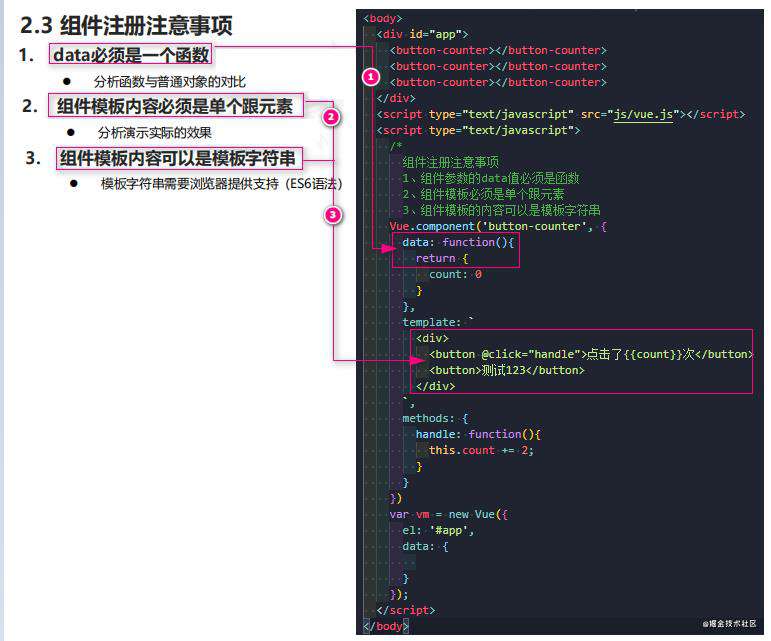The width and height of the screenshot is (771, 641).
Task: Click the "methods: {" code line
Action: (x=435, y=418)
